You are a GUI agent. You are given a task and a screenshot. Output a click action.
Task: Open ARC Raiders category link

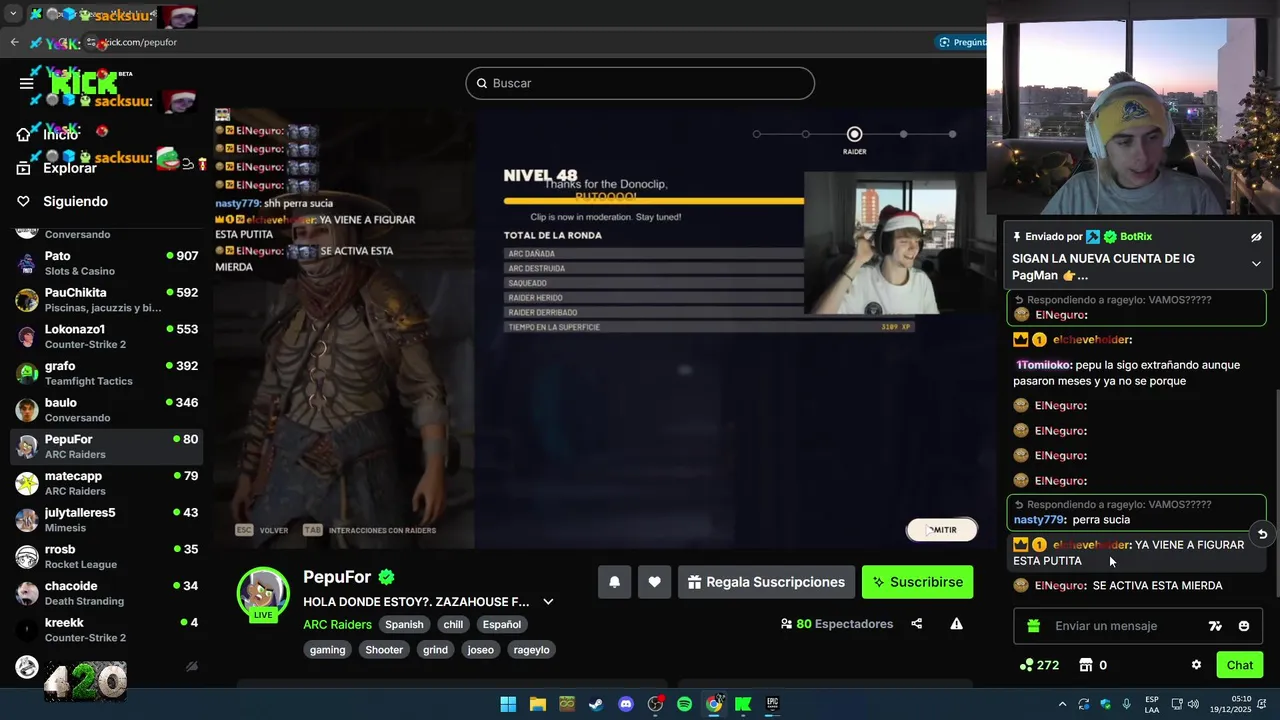click(x=337, y=624)
